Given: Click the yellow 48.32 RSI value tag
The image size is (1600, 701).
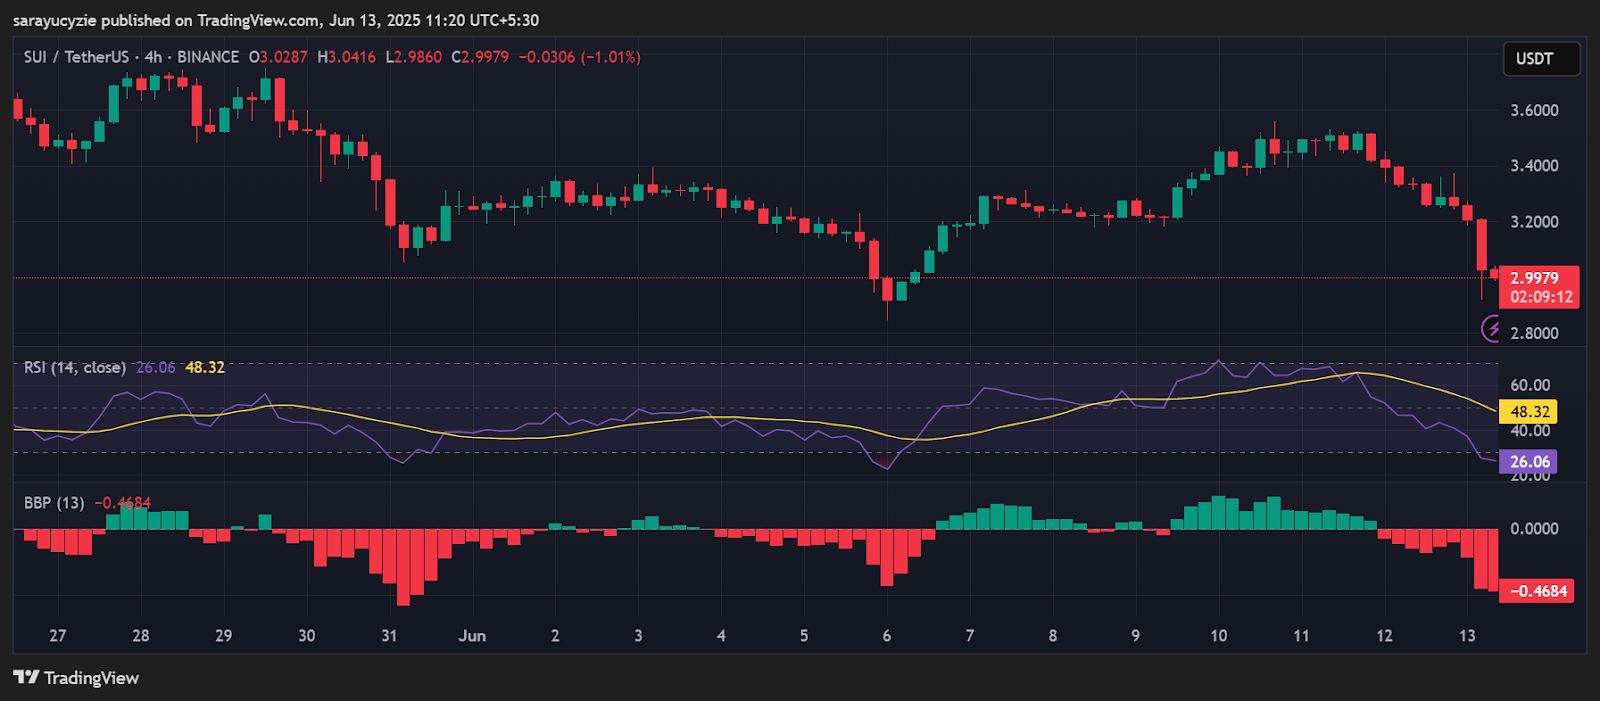Looking at the screenshot, I should coord(1529,412).
